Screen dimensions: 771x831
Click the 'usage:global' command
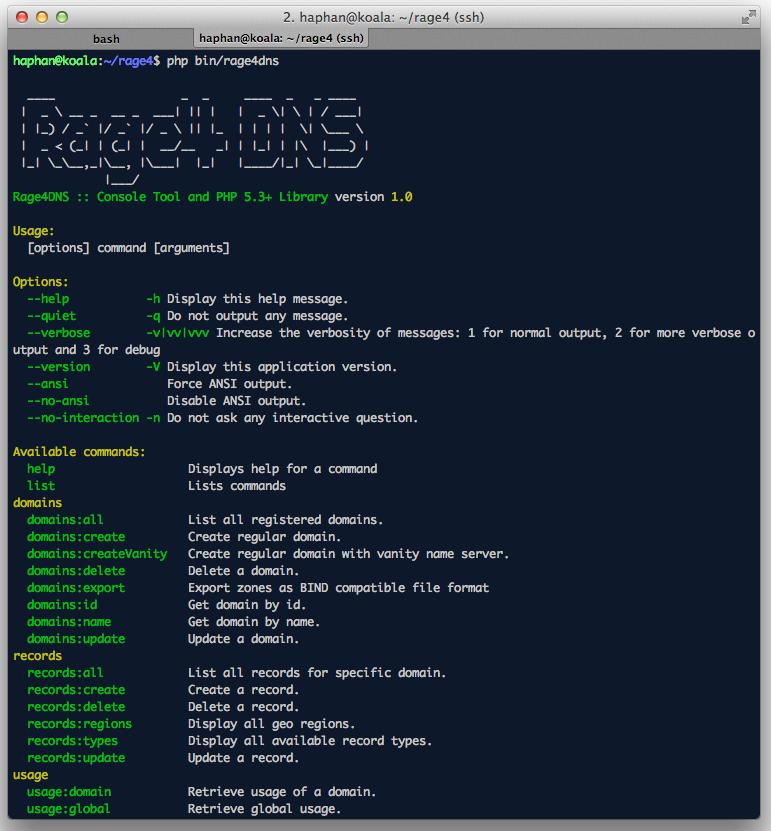coord(69,809)
